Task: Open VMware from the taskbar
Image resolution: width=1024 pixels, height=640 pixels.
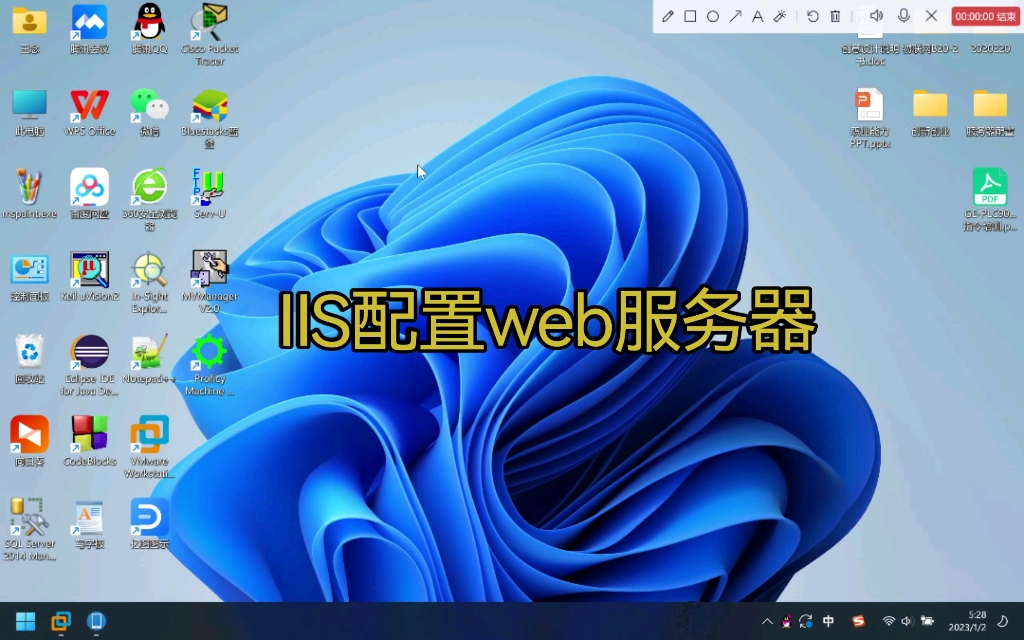Action: coord(61,621)
